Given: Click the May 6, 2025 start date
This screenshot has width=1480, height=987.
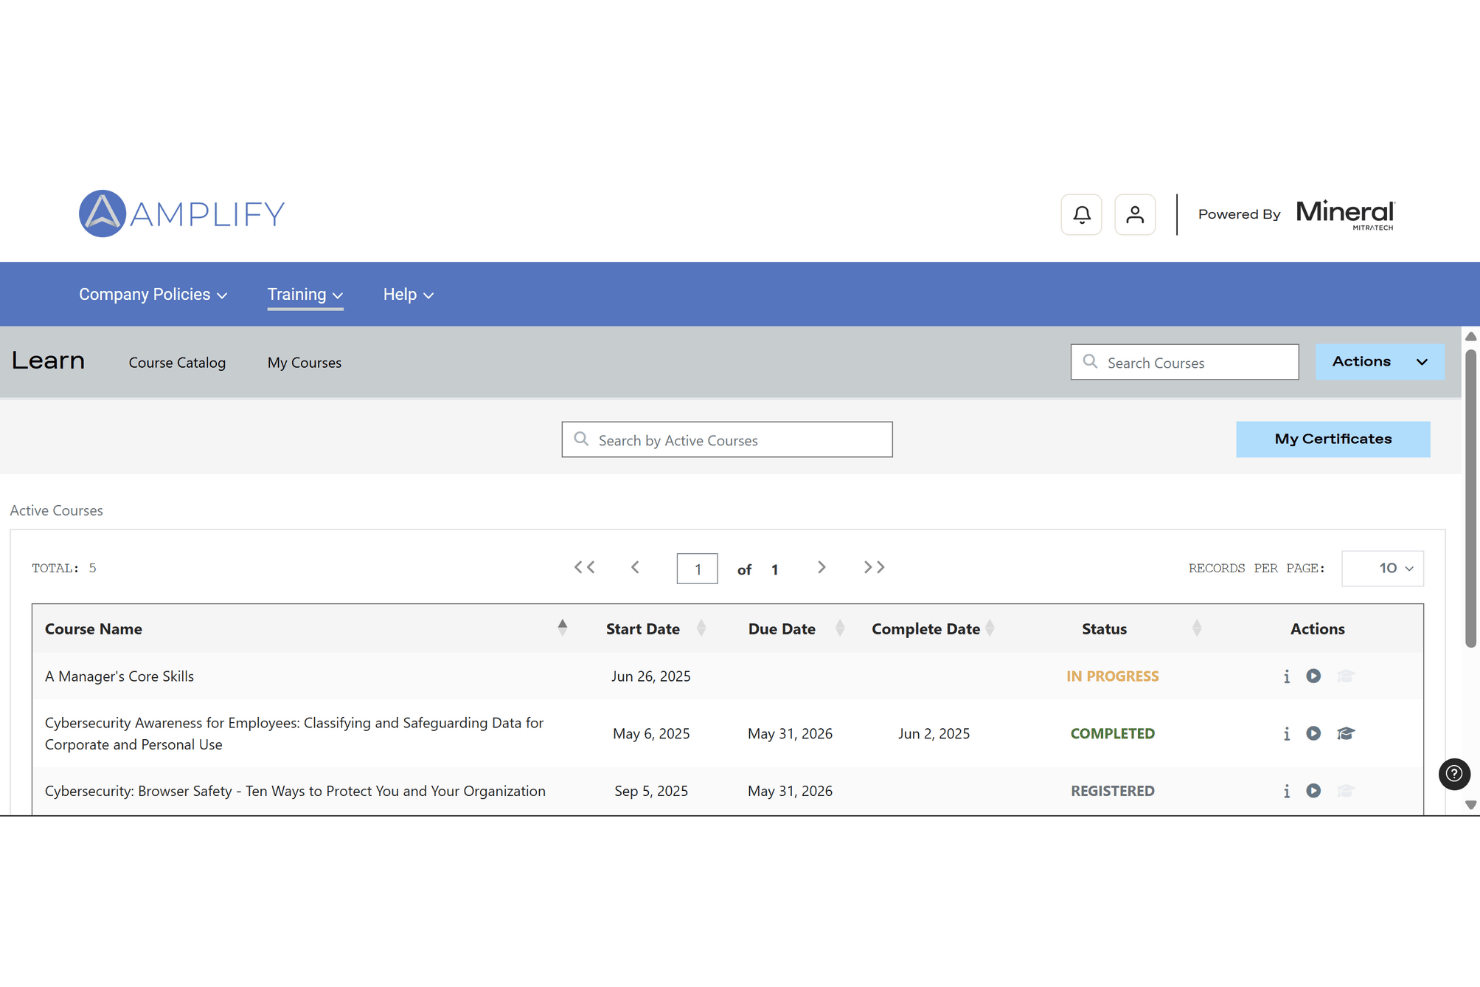Looking at the screenshot, I should click(x=651, y=734).
